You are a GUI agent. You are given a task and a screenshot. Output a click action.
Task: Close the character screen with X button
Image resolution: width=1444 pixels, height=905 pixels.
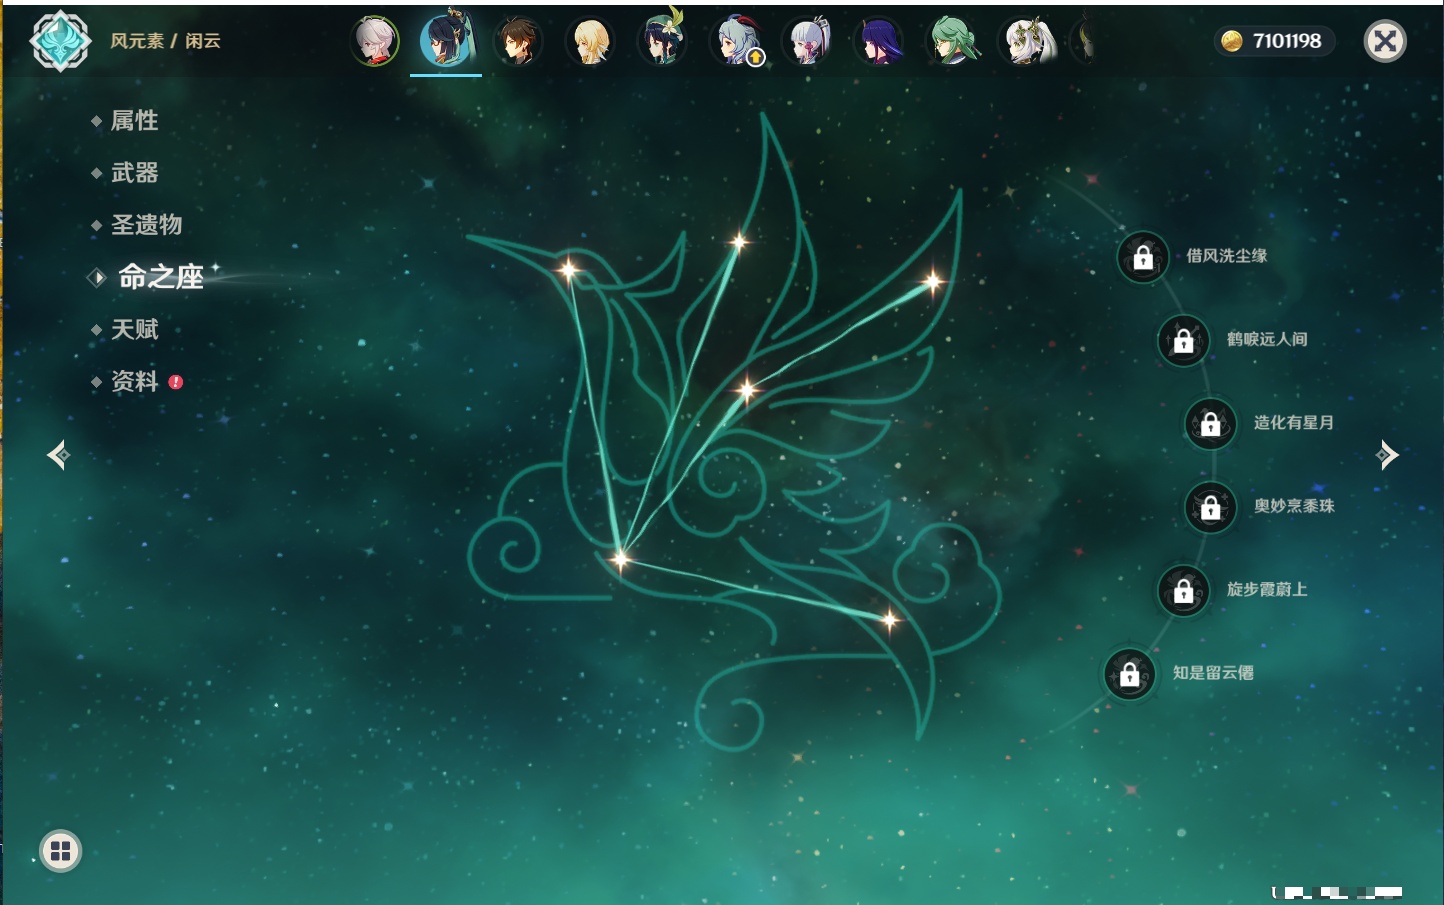point(1385,41)
